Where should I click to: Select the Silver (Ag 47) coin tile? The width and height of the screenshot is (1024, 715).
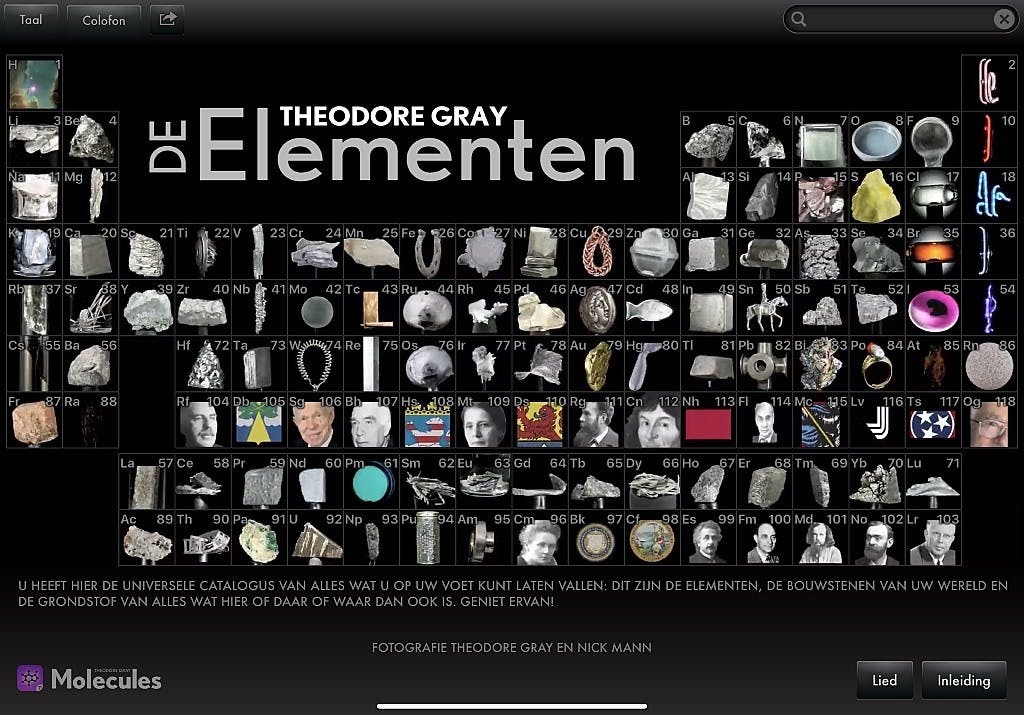point(596,308)
